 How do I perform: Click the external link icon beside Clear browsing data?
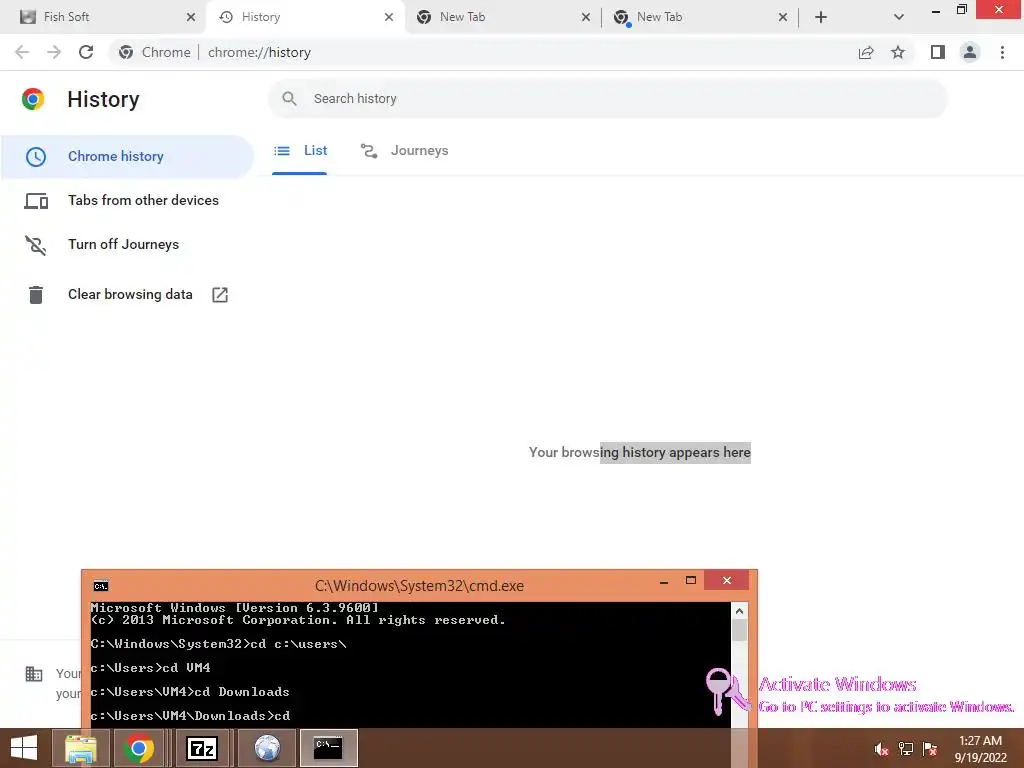tap(220, 295)
